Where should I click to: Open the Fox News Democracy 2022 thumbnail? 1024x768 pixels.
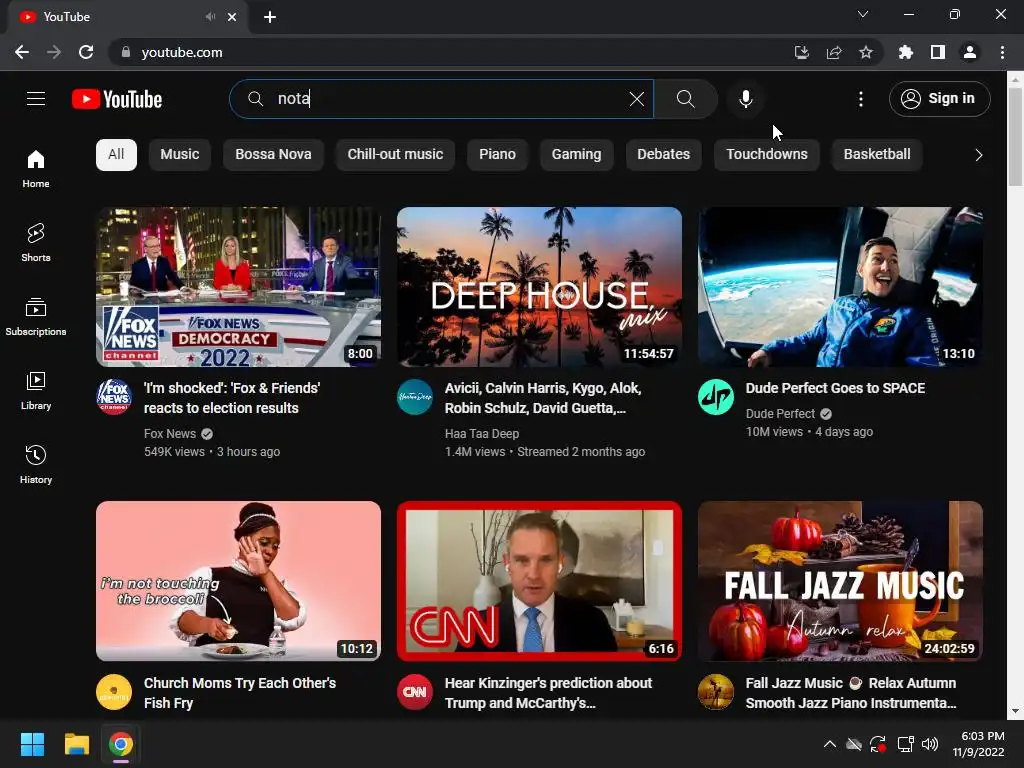tap(238, 287)
